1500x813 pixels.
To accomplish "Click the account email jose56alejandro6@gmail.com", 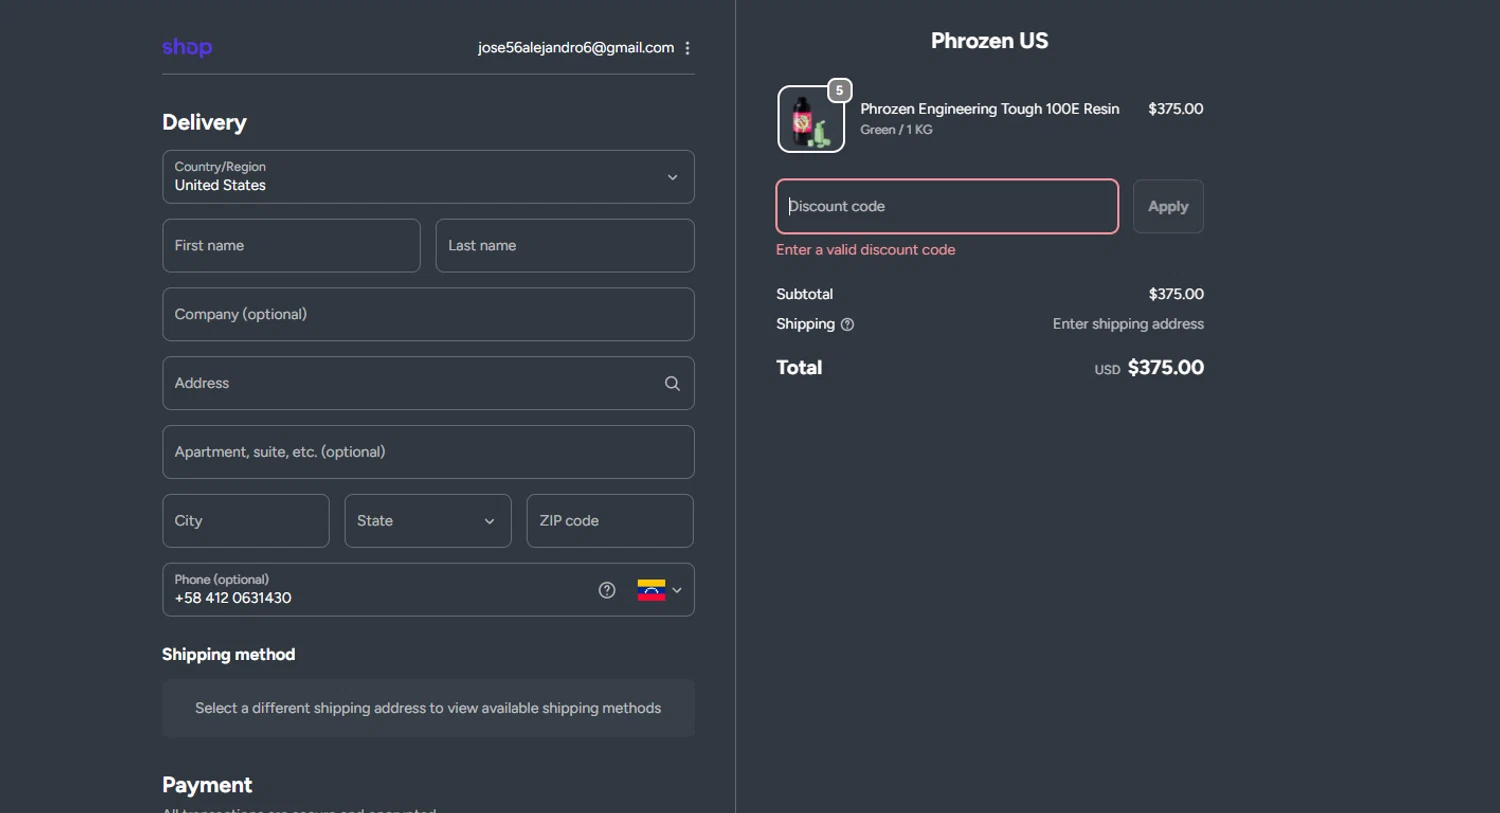I will click(576, 48).
